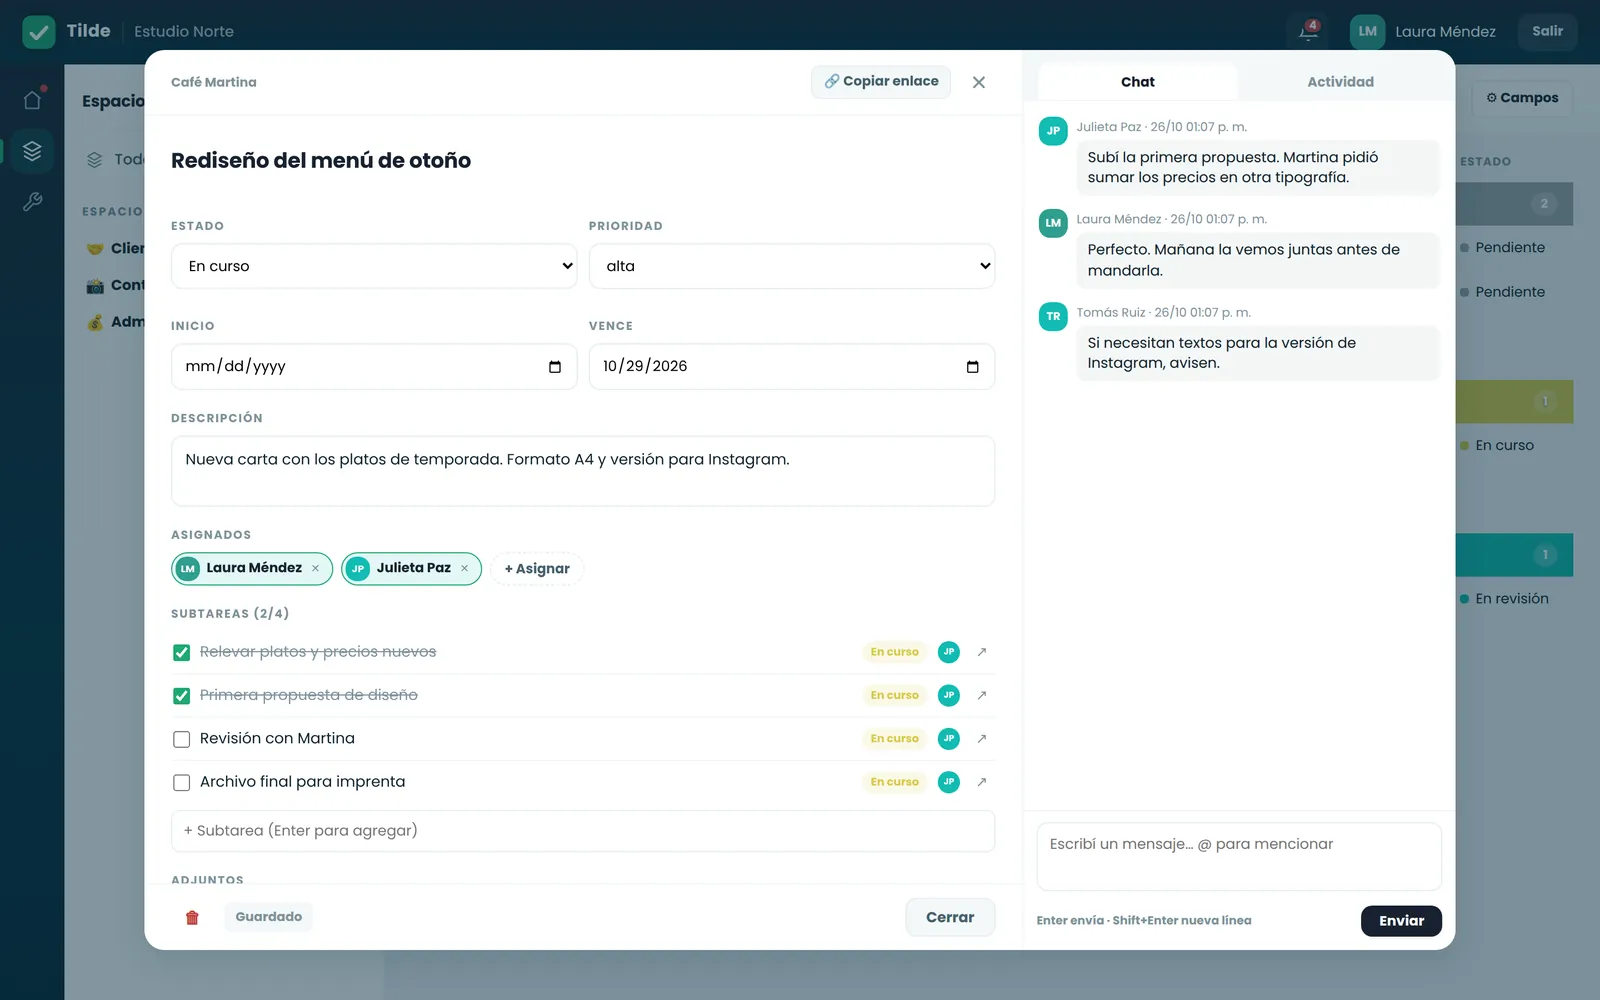Click the task title 'Rediseño del menú de otoño'

[x=321, y=160]
